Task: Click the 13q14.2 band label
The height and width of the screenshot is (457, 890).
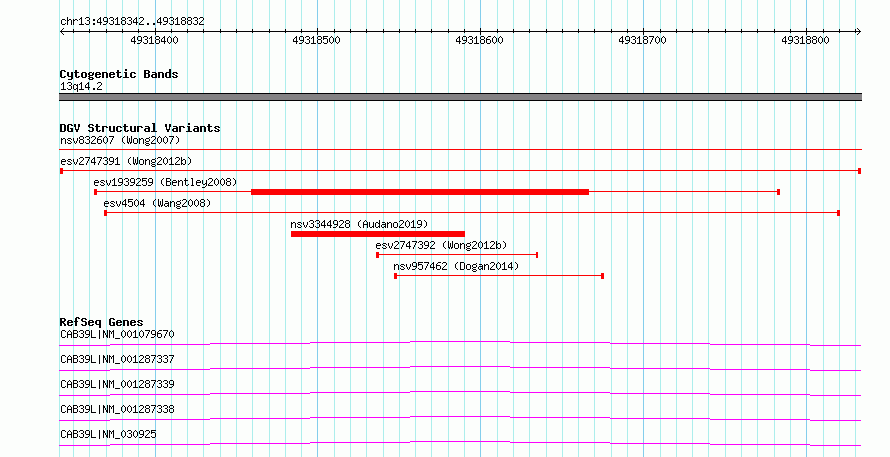Action: pyautogui.click(x=81, y=87)
